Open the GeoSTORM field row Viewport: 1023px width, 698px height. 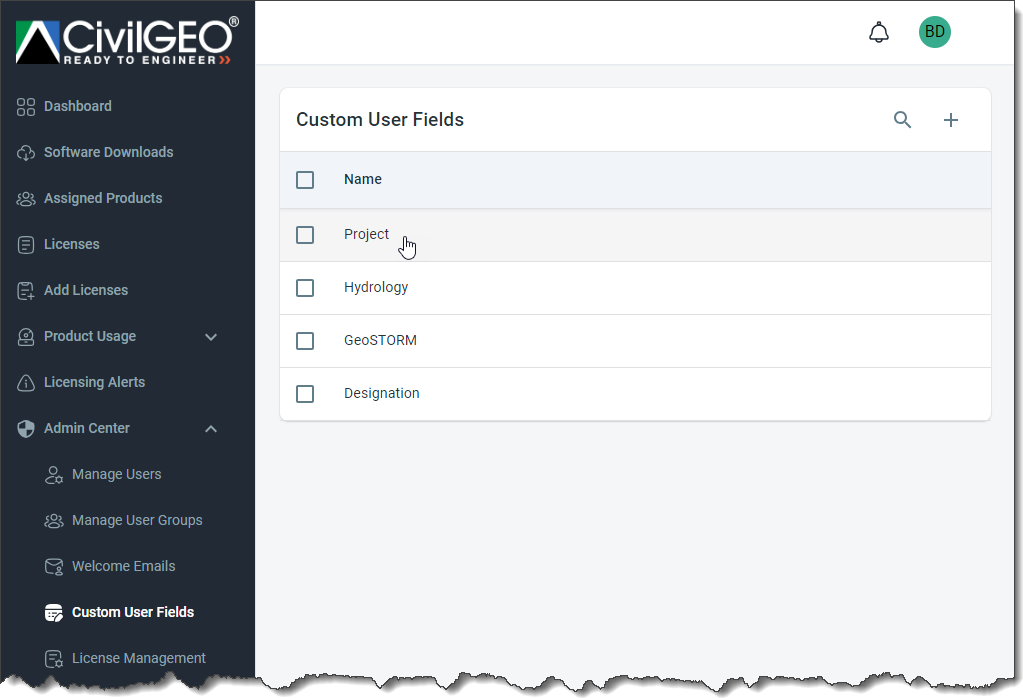635,341
